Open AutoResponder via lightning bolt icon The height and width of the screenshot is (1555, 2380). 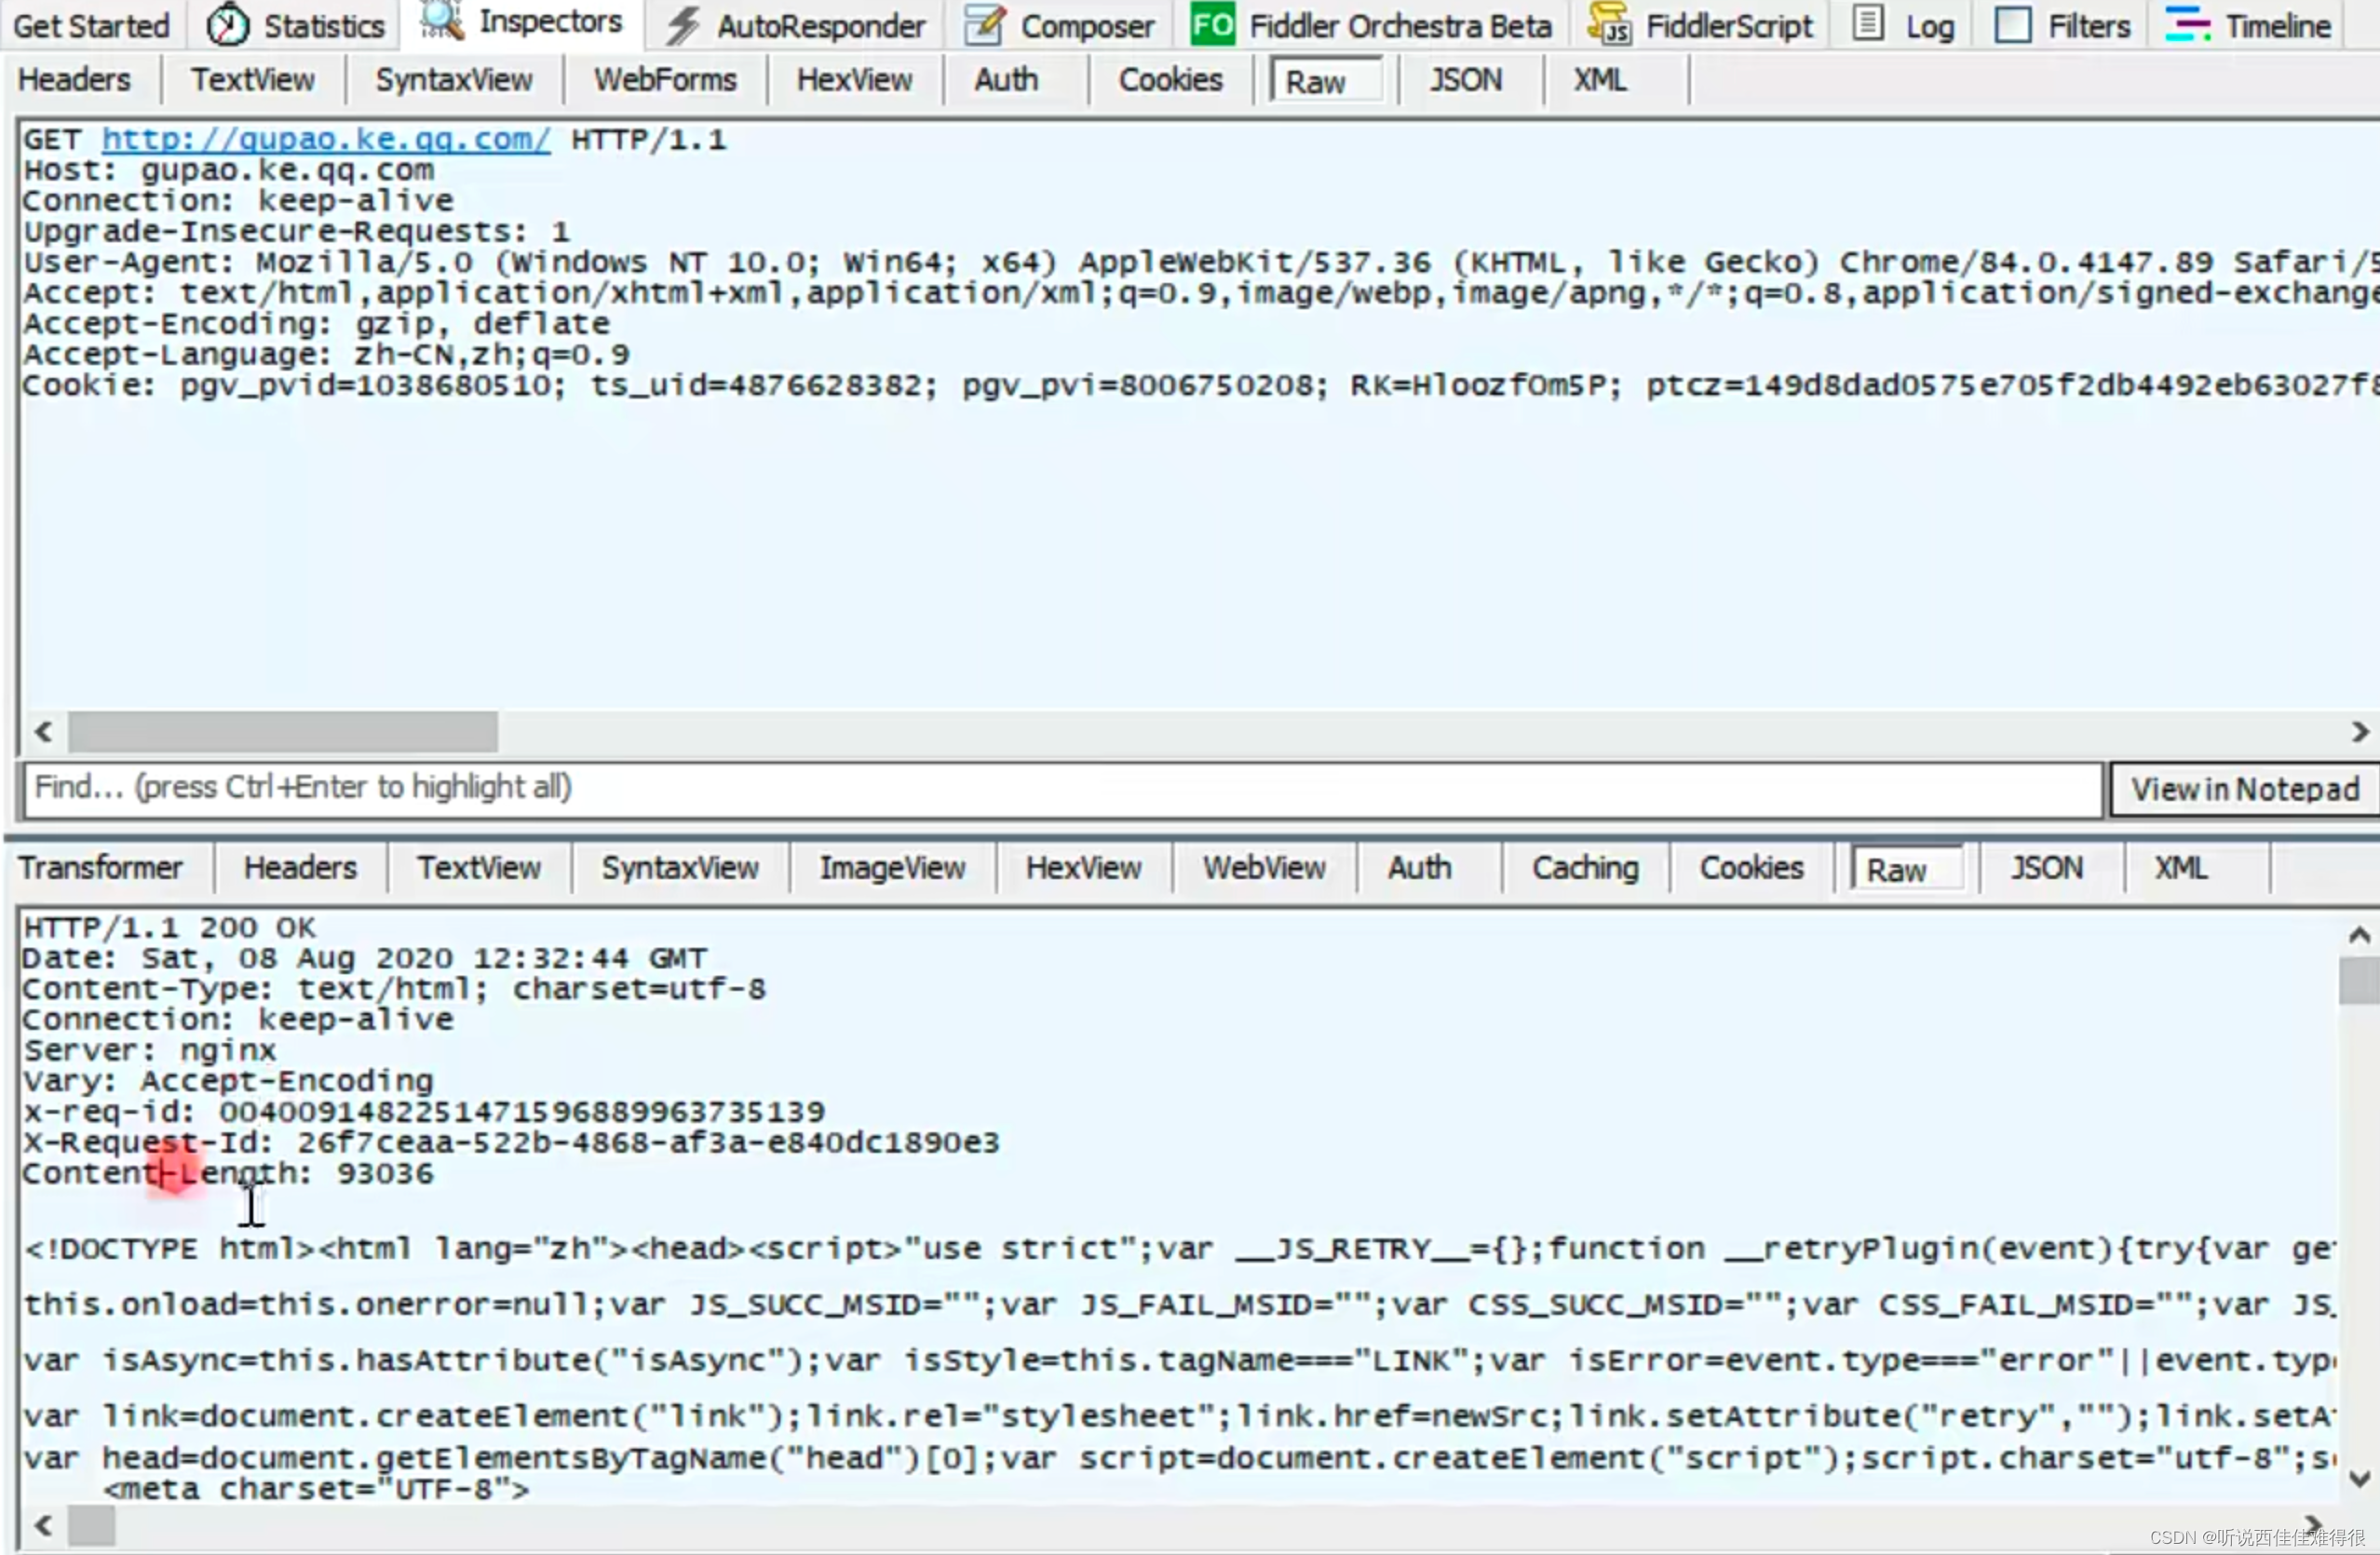point(683,25)
